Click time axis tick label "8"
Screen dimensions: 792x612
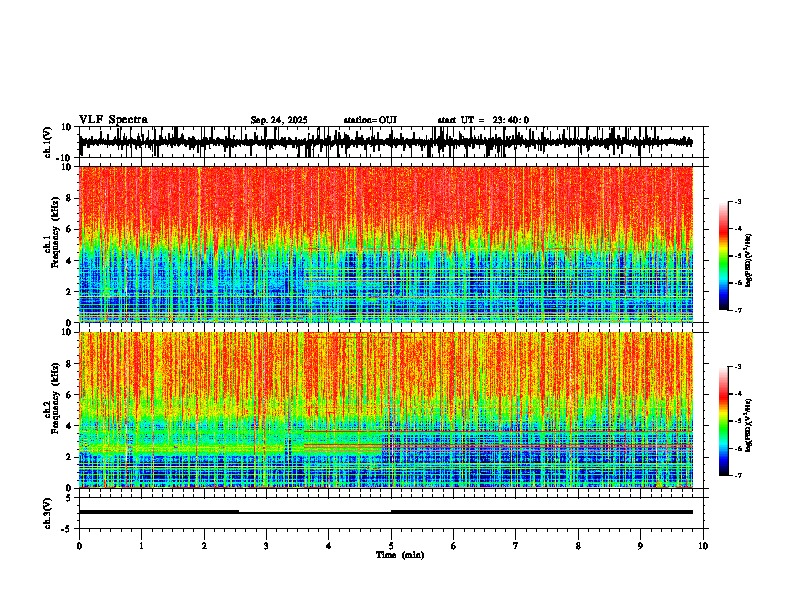point(578,546)
